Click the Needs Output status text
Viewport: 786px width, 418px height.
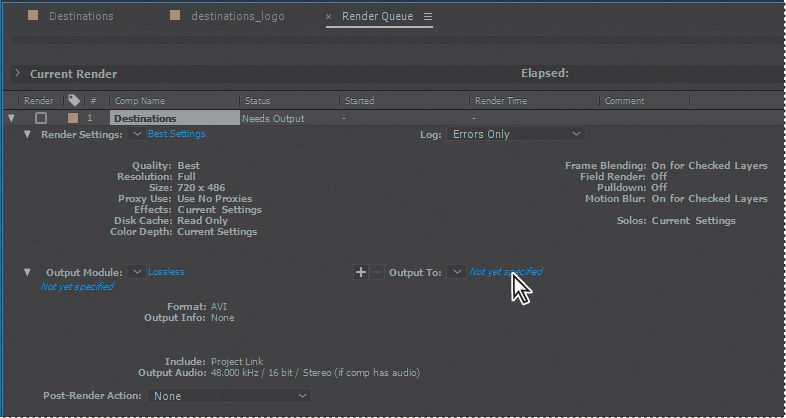pyautogui.click(x=273, y=119)
